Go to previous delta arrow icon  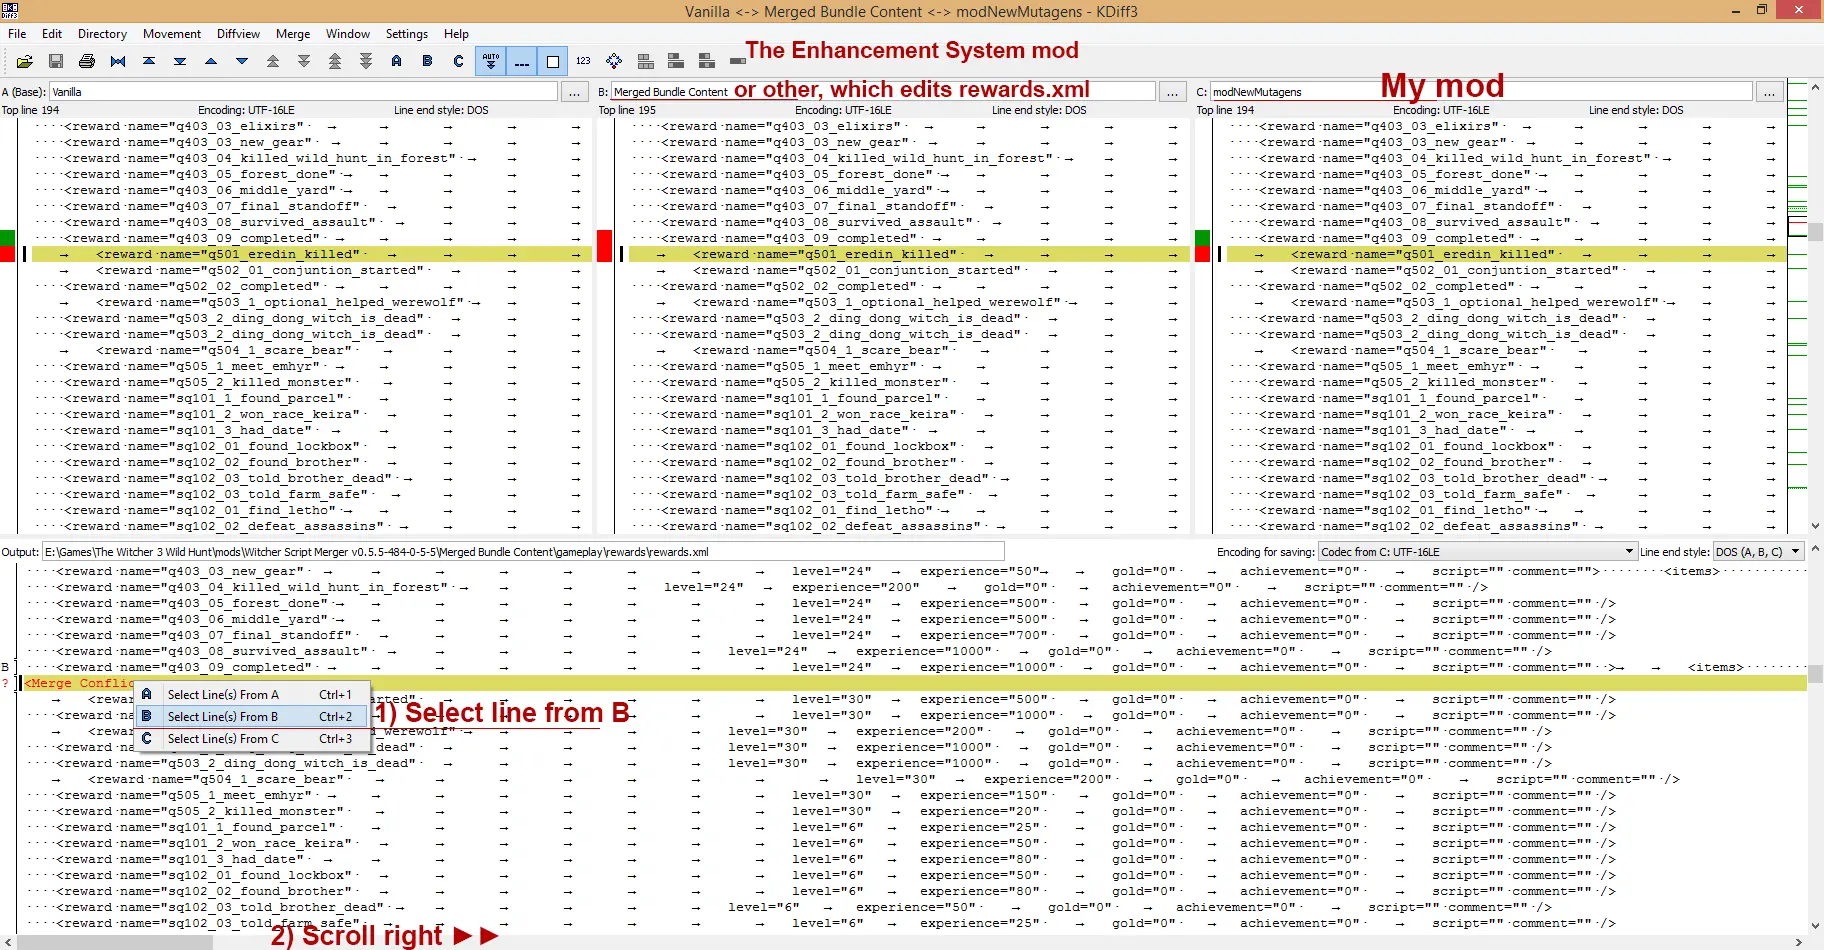pyautogui.click(x=211, y=61)
